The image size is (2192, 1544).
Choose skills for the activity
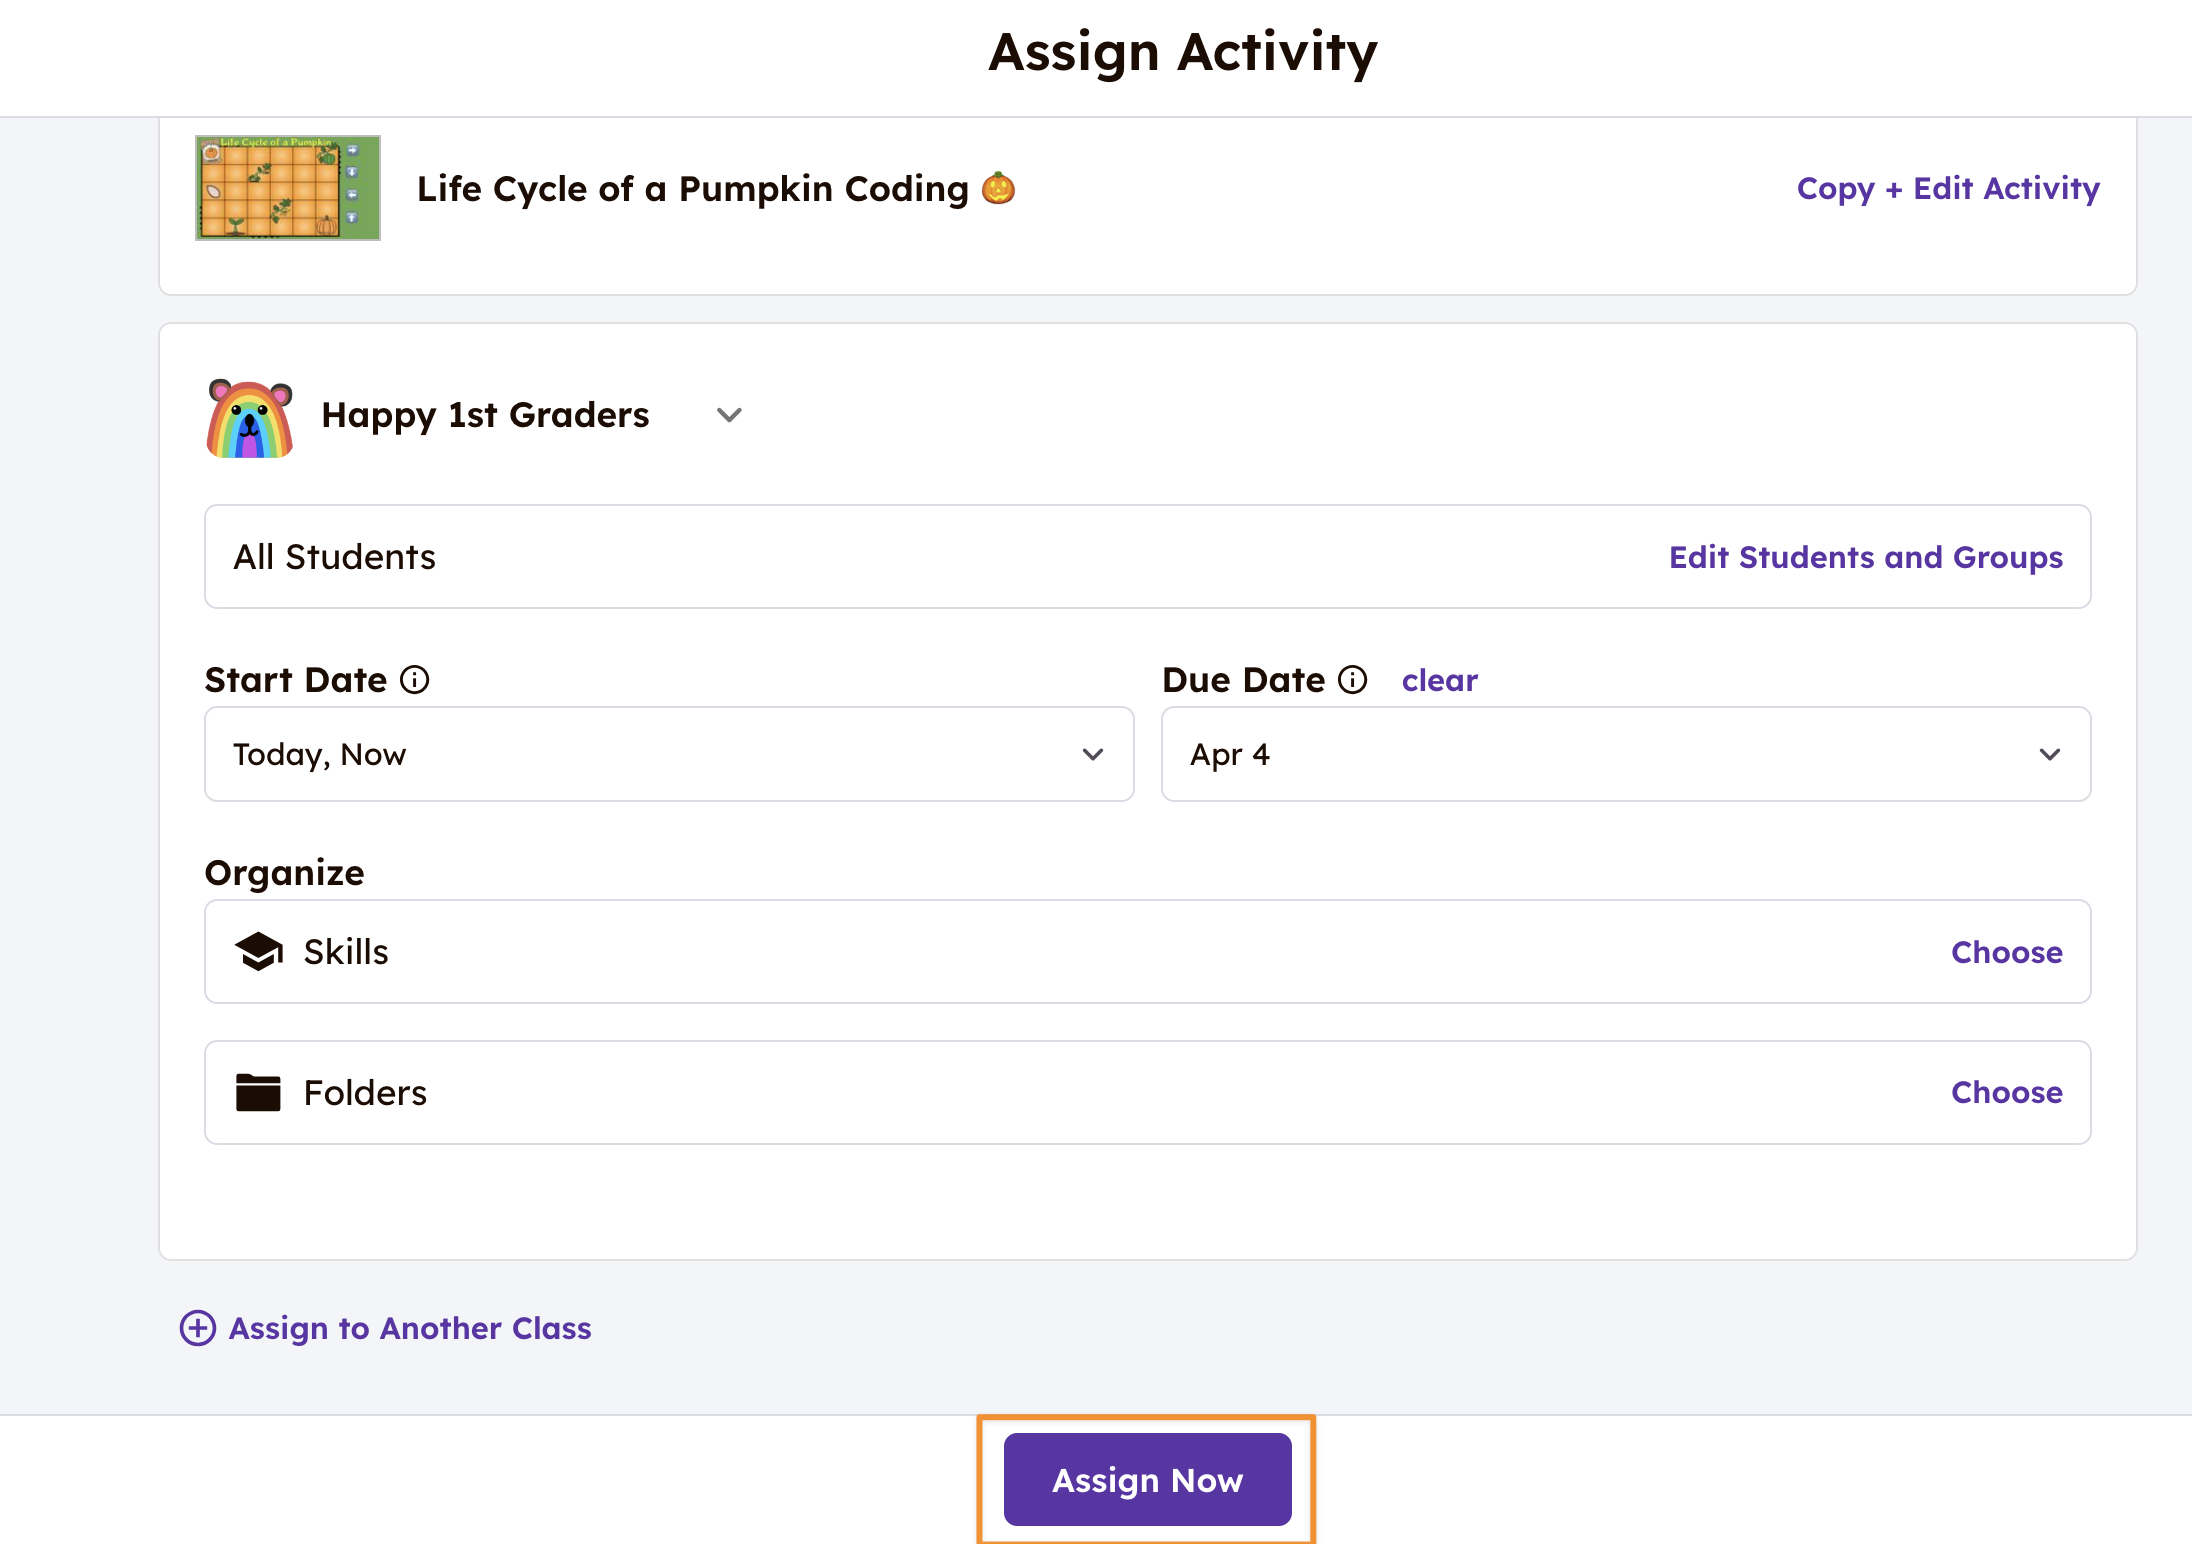tap(2006, 952)
